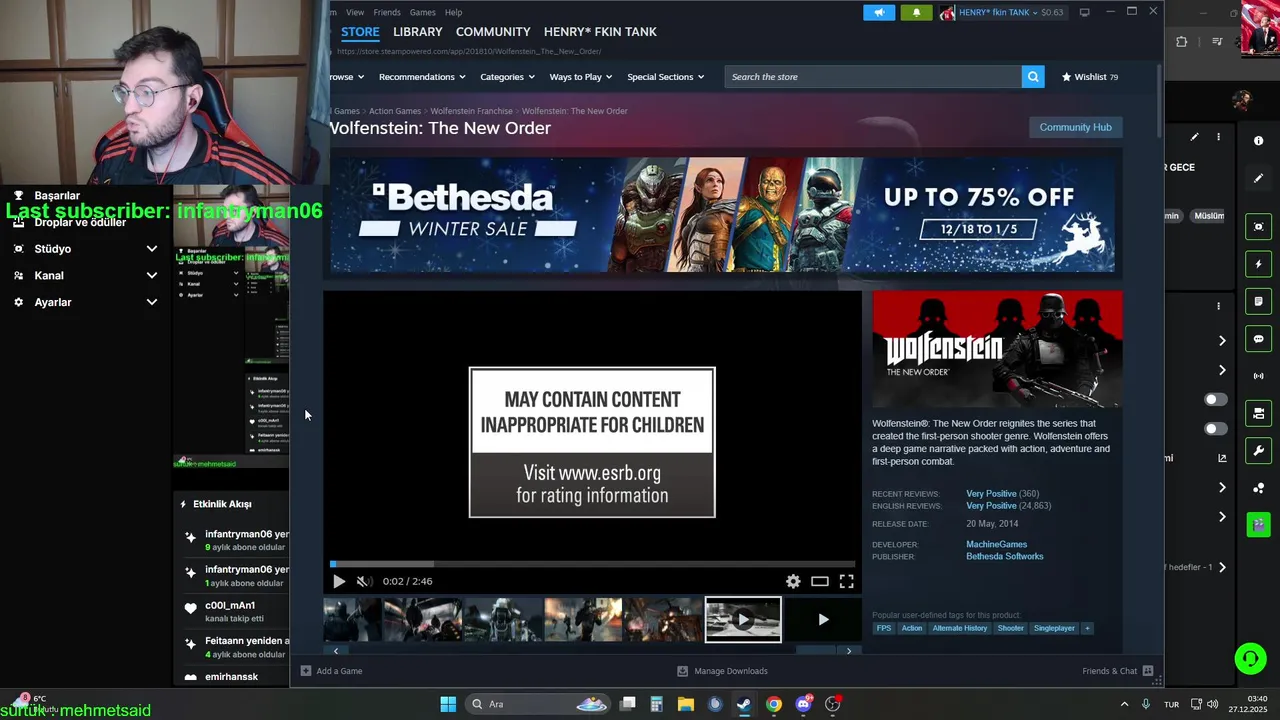1280x720 pixels.
Task: Open the Games menu in Steam
Action: click(422, 12)
